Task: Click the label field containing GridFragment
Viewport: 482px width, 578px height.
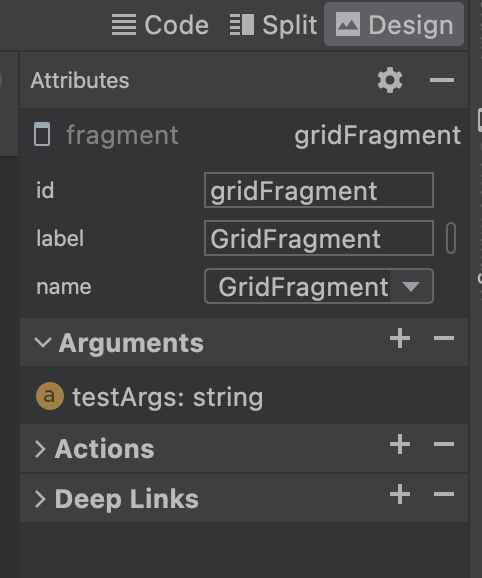Action: pos(319,238)
